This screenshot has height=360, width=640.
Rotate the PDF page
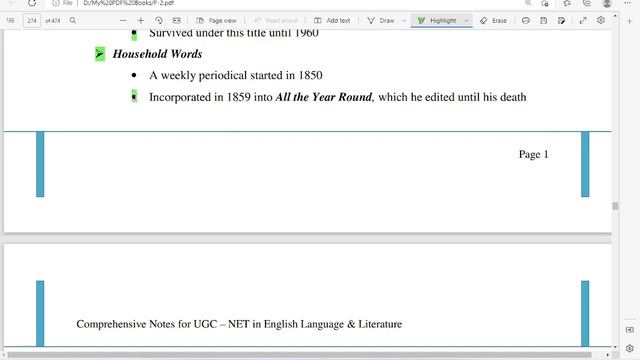(x=159, y=20)
